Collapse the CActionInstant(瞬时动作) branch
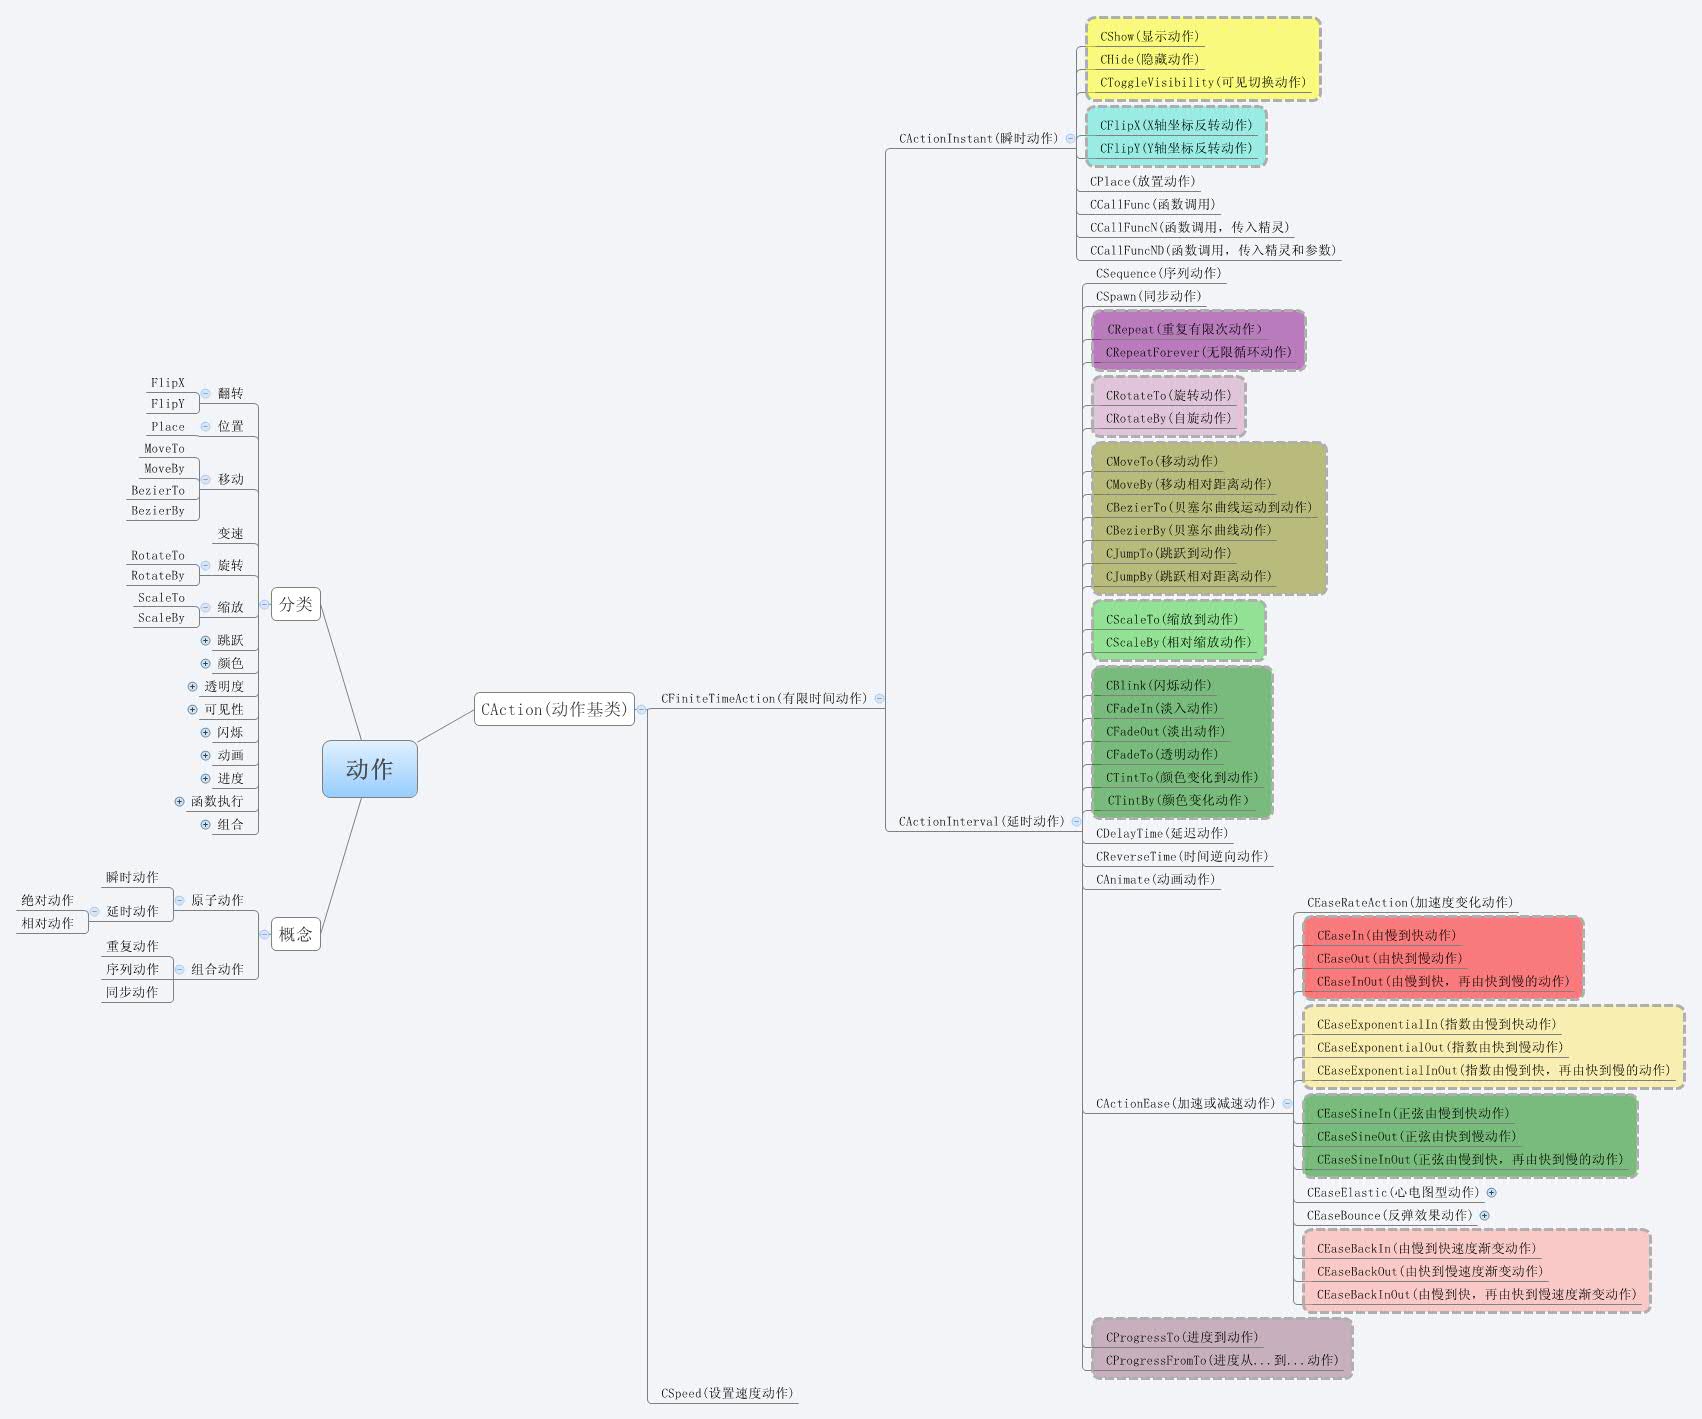Viewport: 1702px width, 1419px height. pos(1072,139)
